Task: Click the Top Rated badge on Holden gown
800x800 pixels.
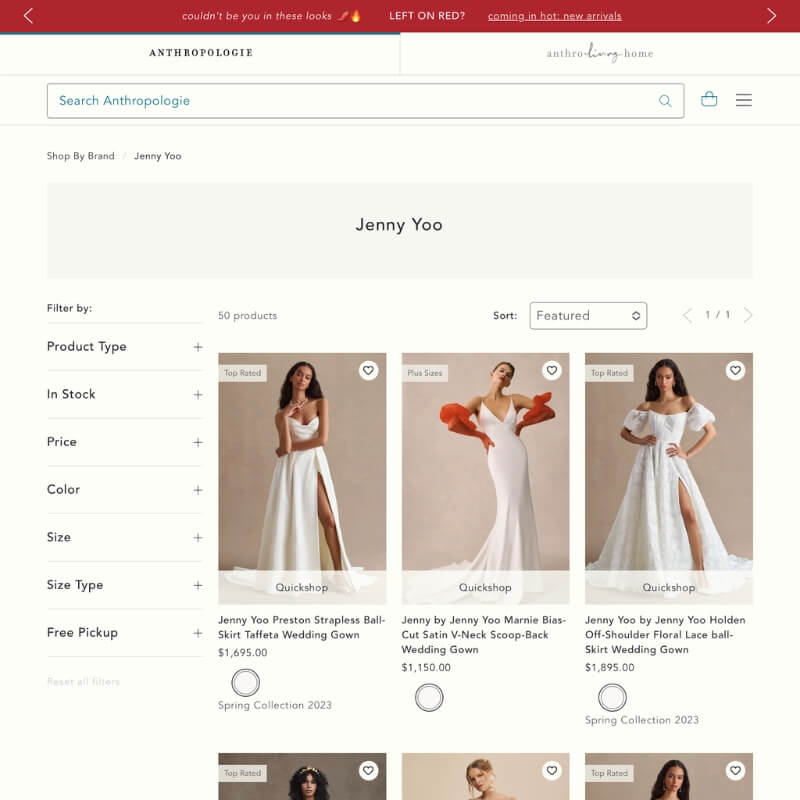Action: [x=609, y=373]
